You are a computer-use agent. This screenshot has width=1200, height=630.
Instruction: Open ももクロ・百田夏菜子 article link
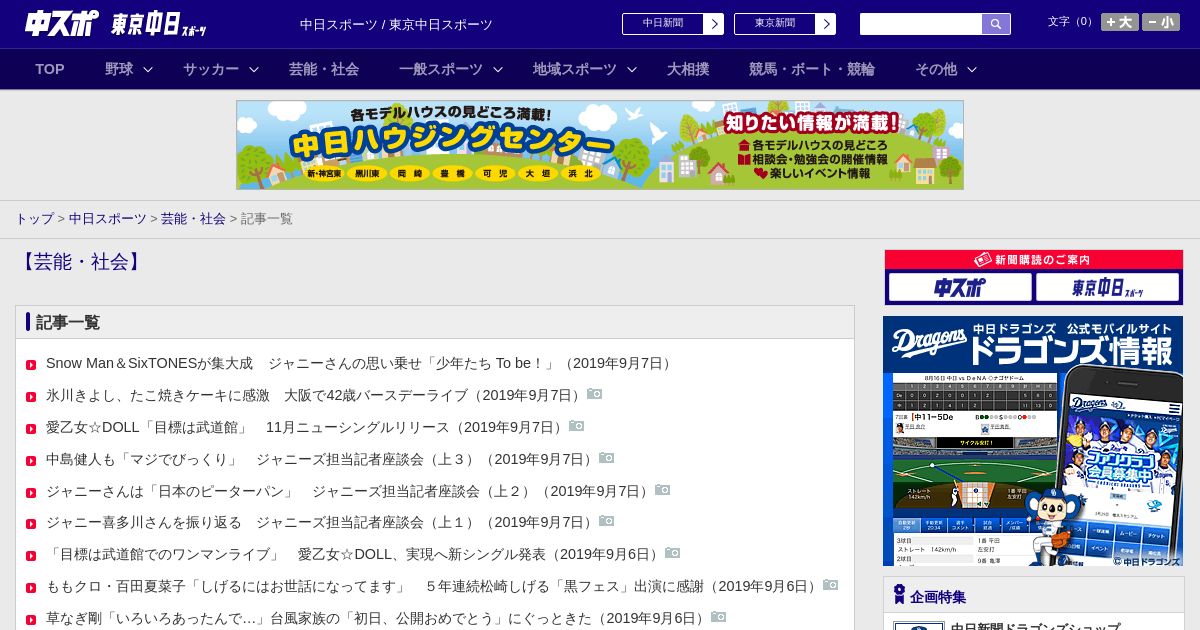pyautogui.click(x=434, y=586)
